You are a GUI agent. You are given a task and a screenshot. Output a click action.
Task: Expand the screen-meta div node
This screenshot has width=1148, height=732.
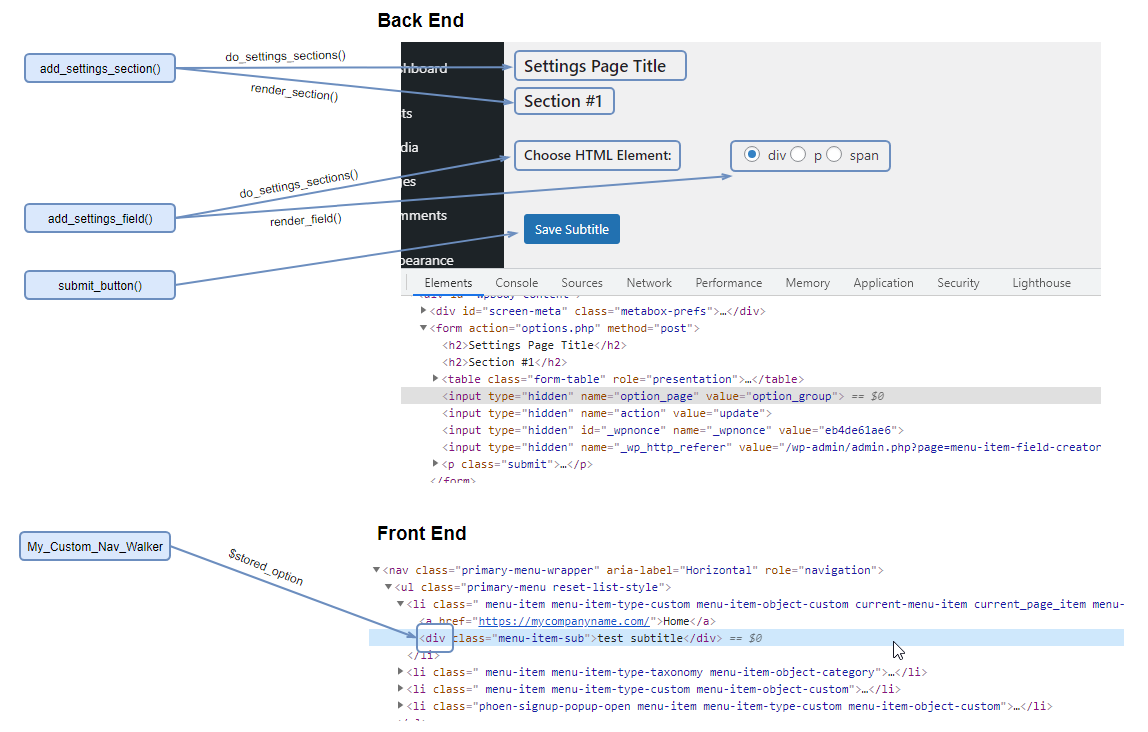[423, 310]
